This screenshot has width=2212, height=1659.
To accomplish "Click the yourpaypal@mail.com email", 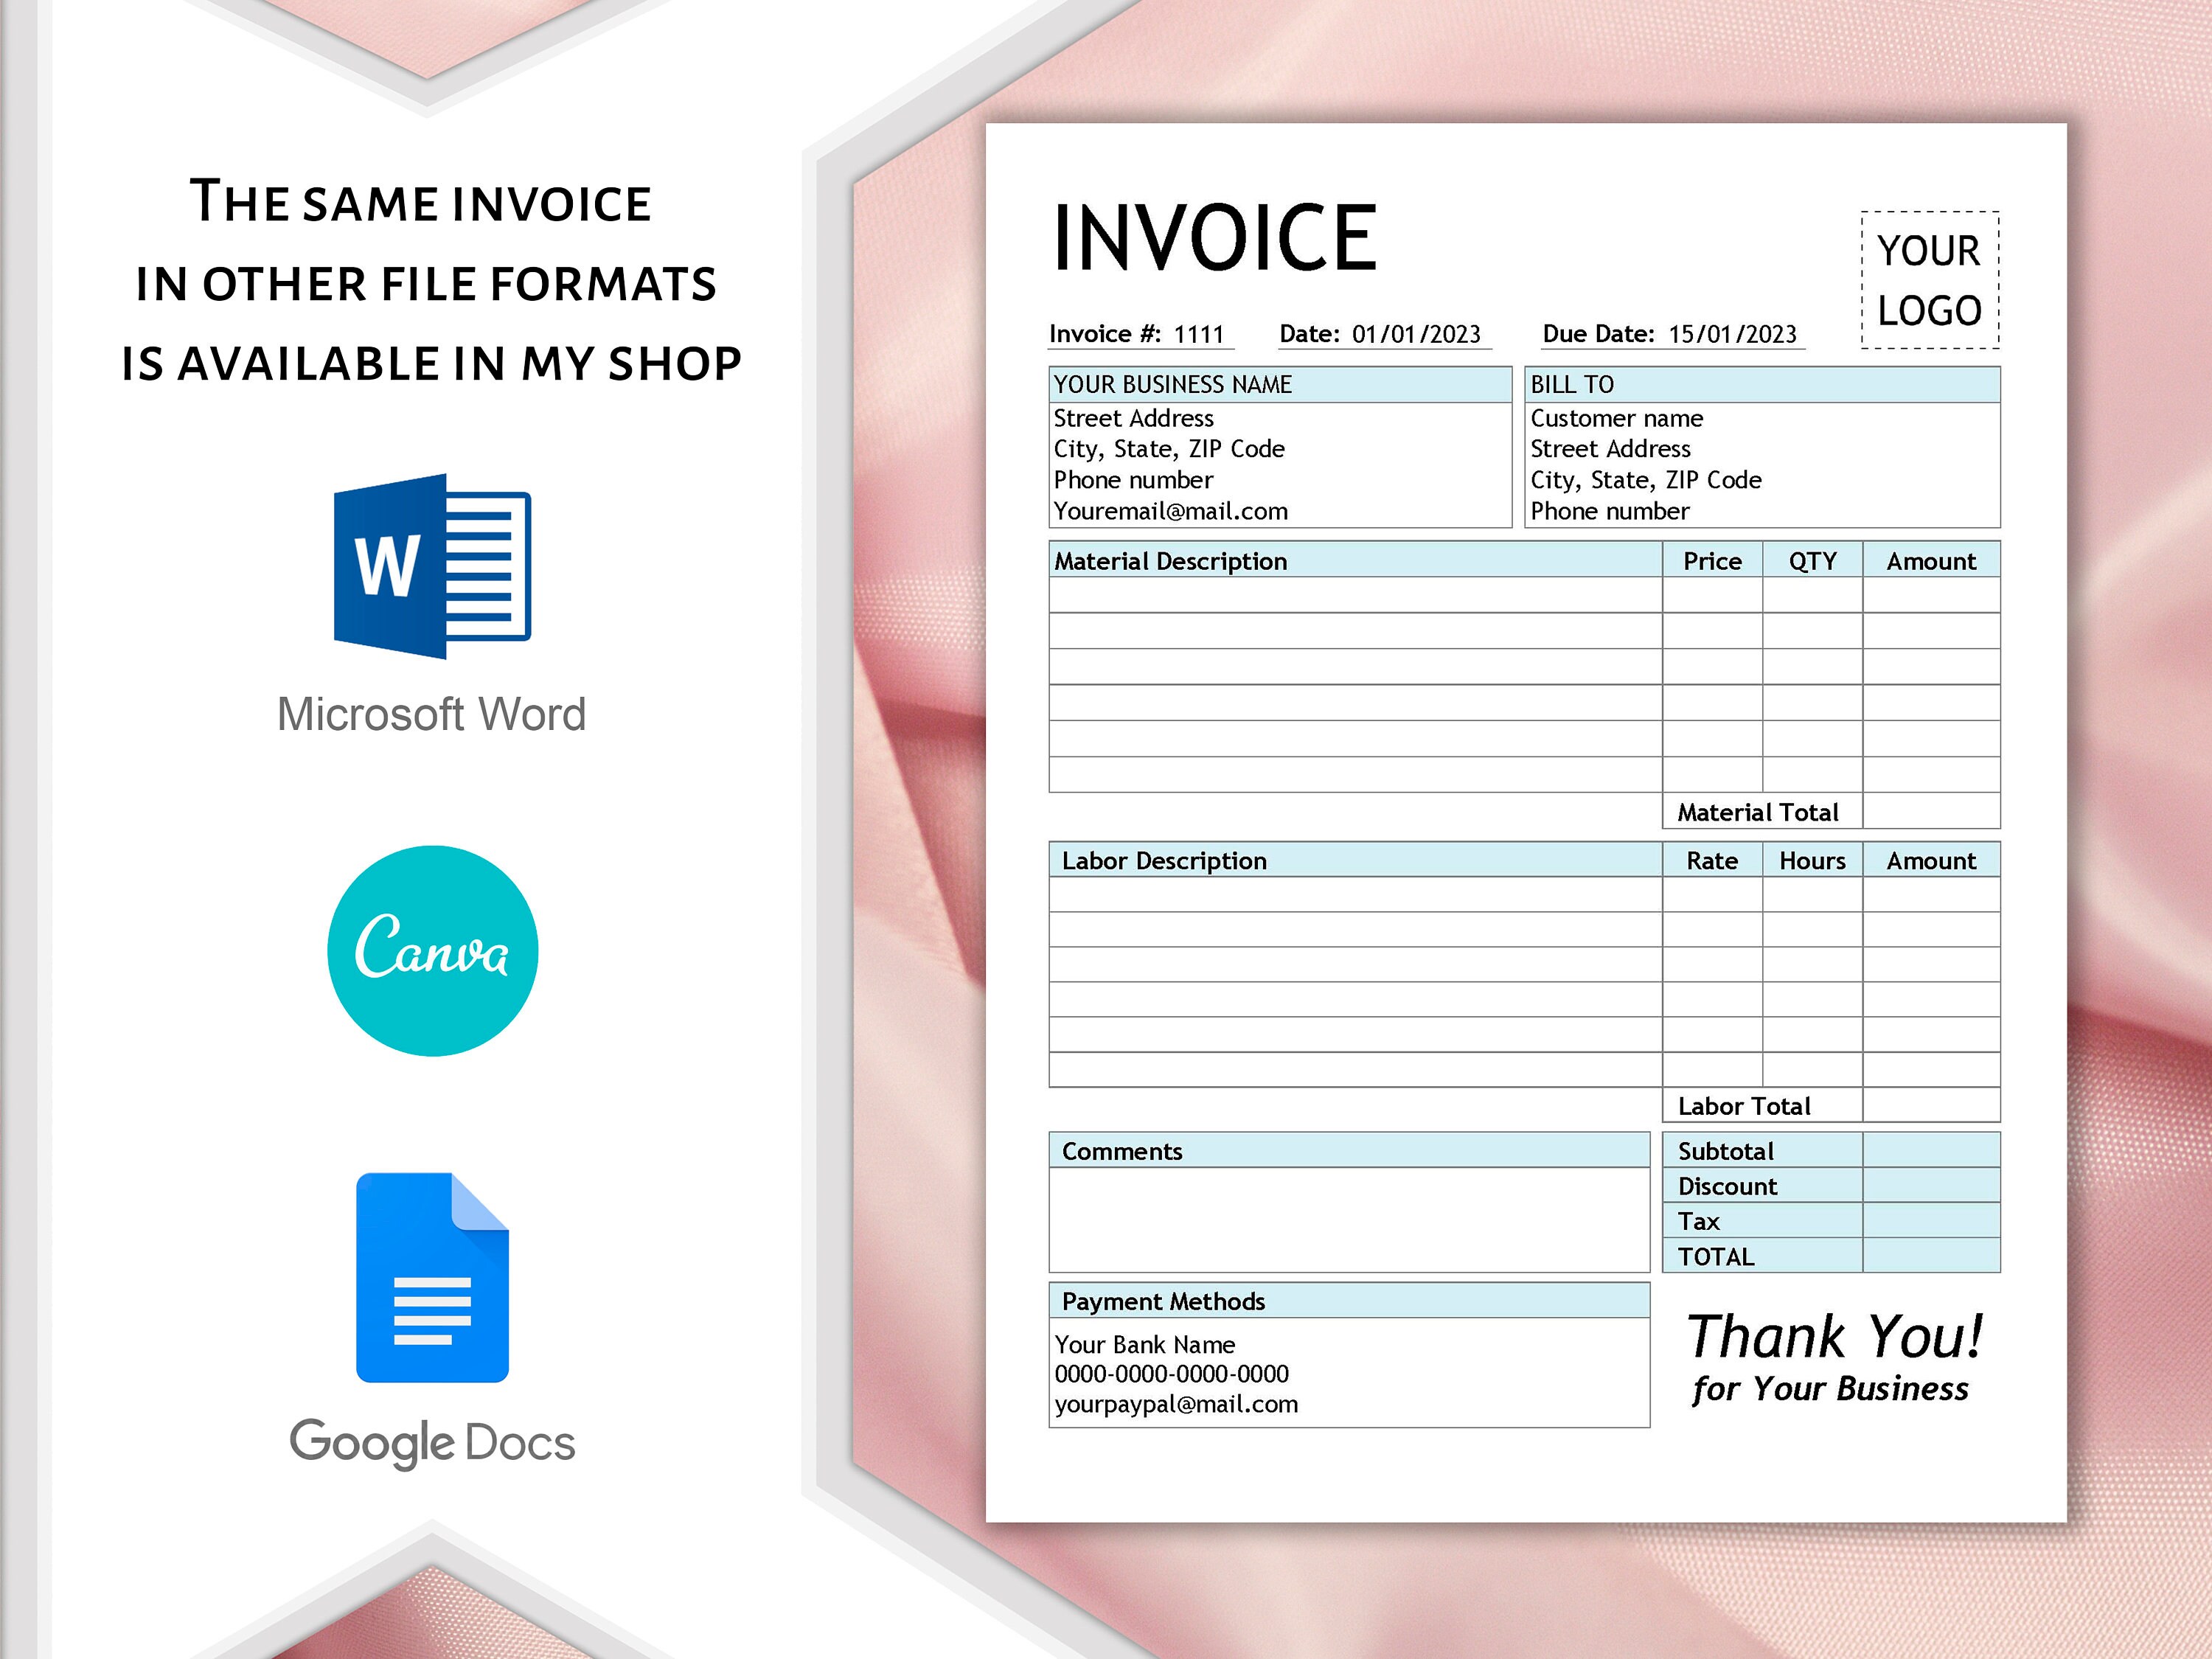I will (x=1175, y=1404).
